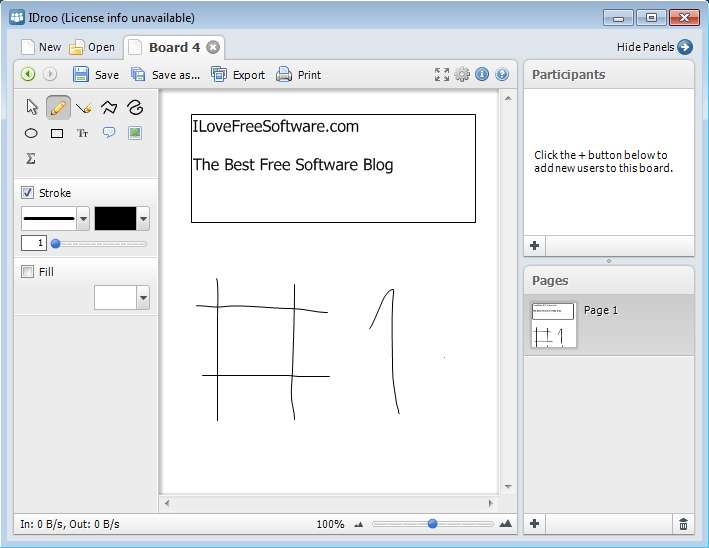Click the black stroke color swatch
The height and width of the screenshot is (548, 709).
click(115, 219)
